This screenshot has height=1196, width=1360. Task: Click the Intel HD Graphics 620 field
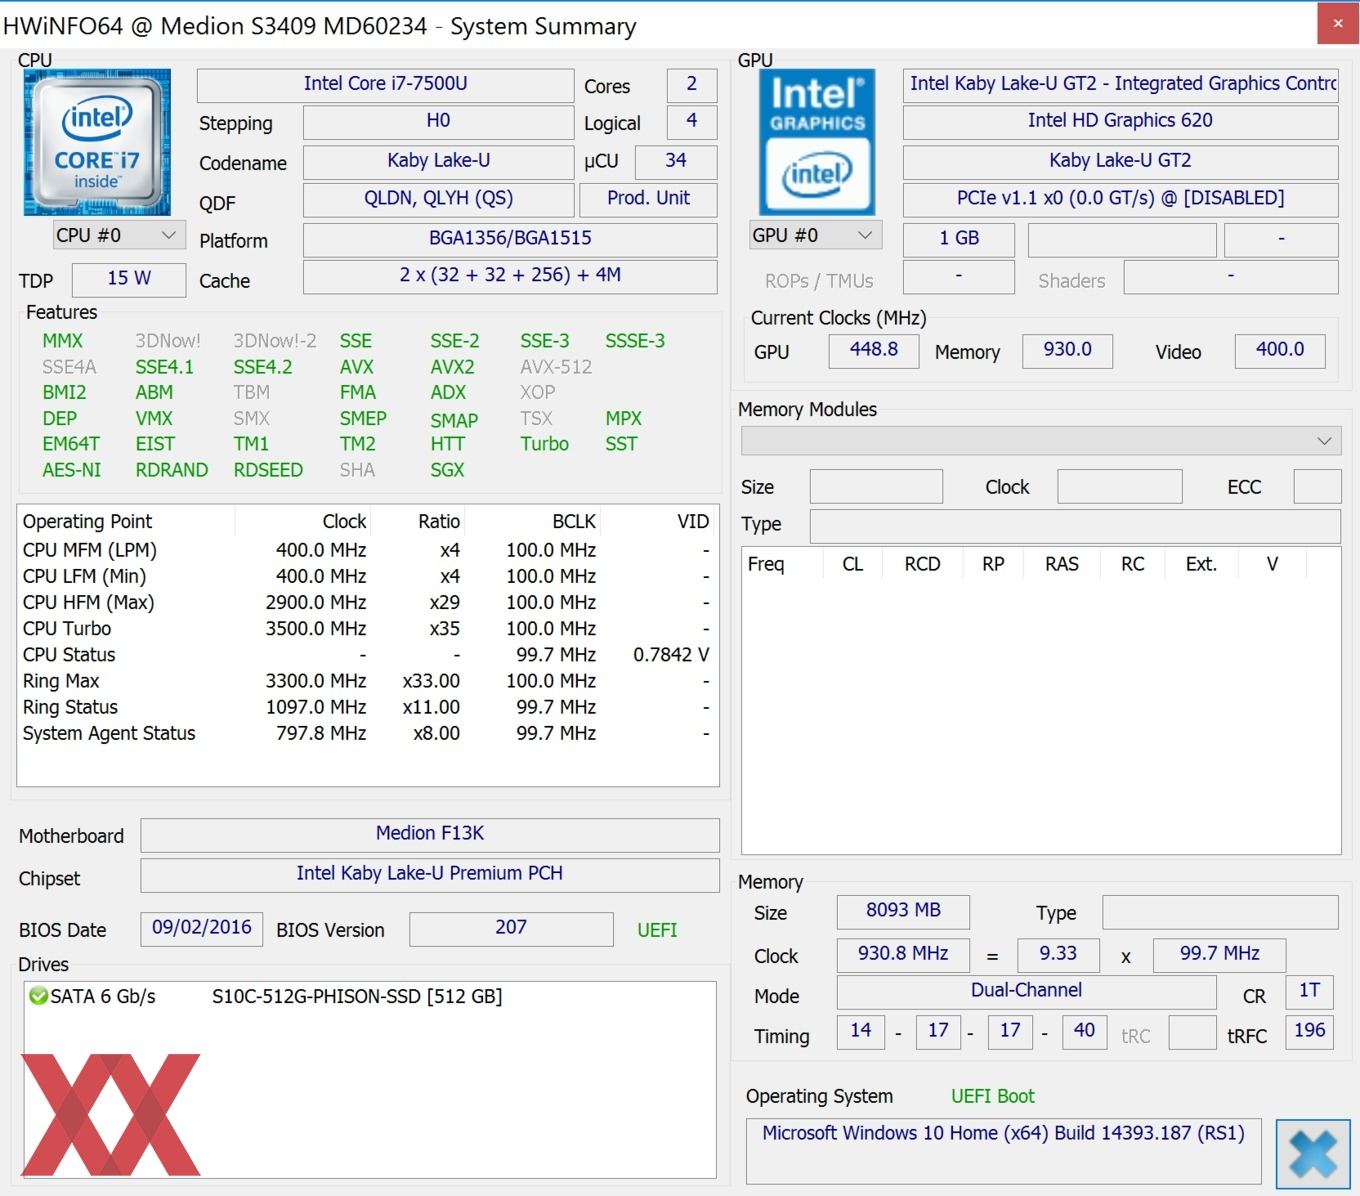[x=1120, y=122]
